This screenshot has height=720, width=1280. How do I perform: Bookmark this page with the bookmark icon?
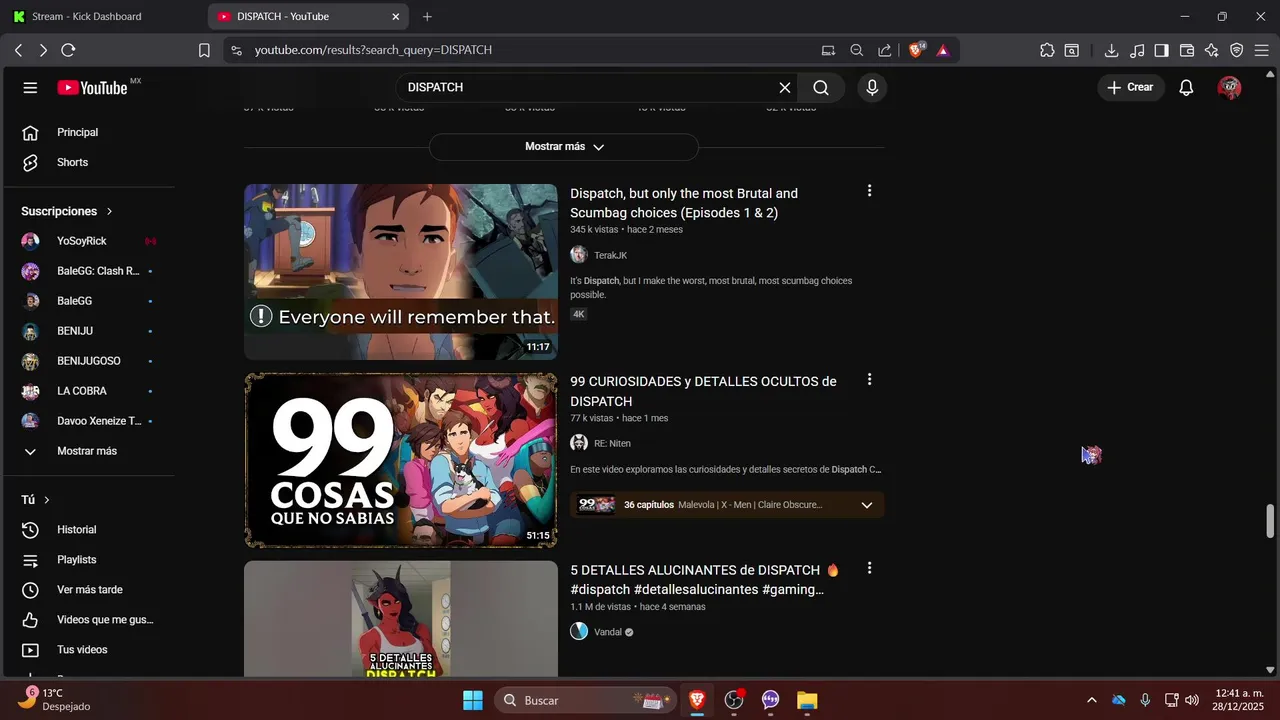[x=204, y=50]
